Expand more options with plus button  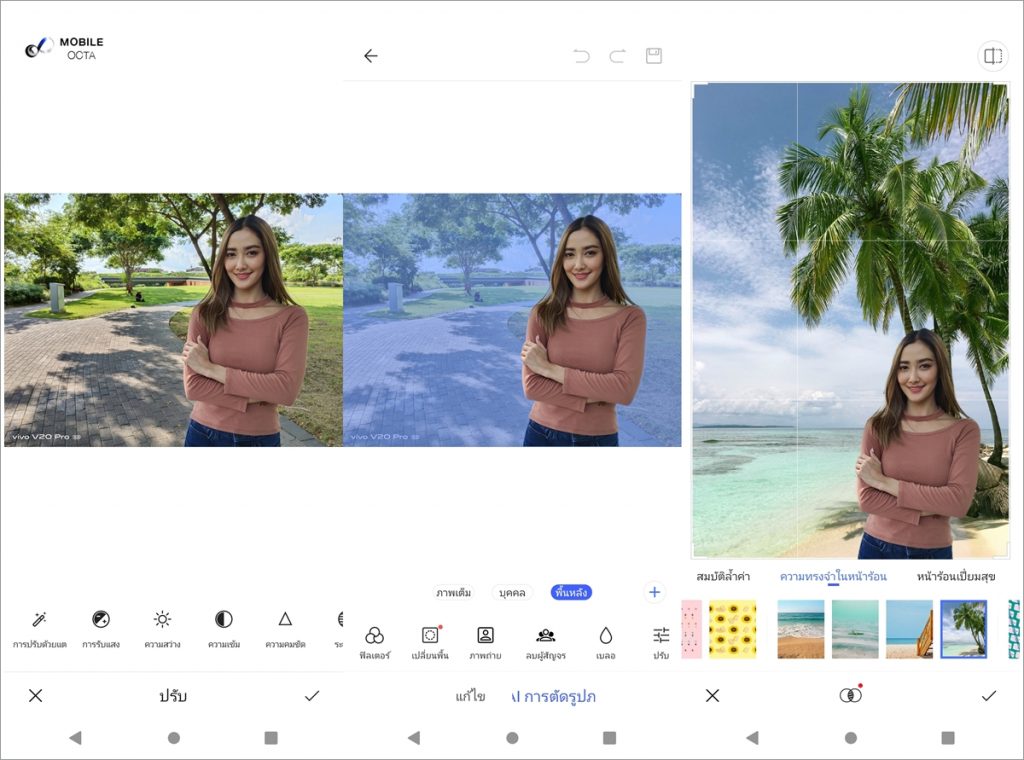coord(655,592)
